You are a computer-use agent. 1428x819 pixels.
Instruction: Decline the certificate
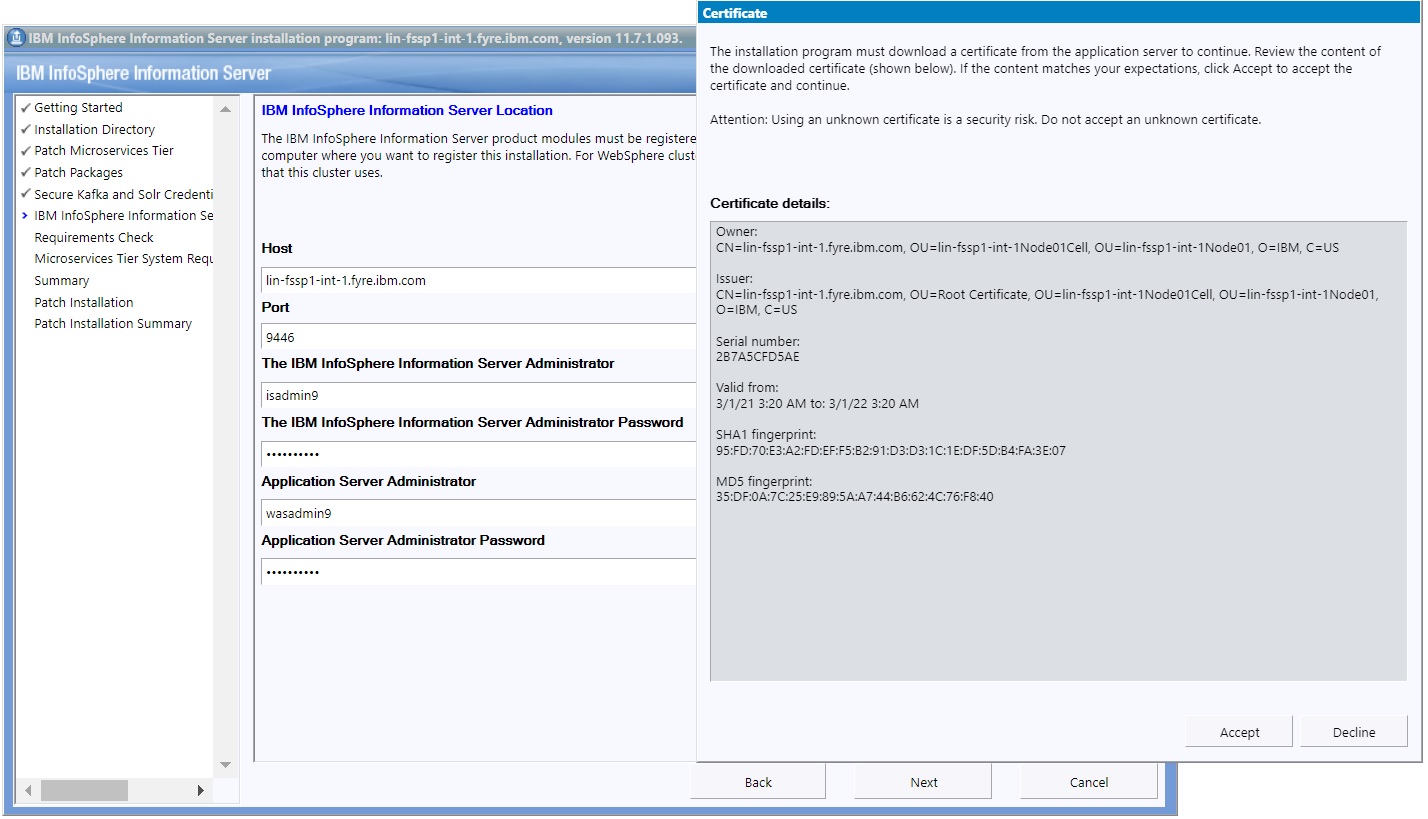[x=1353, y=732]
